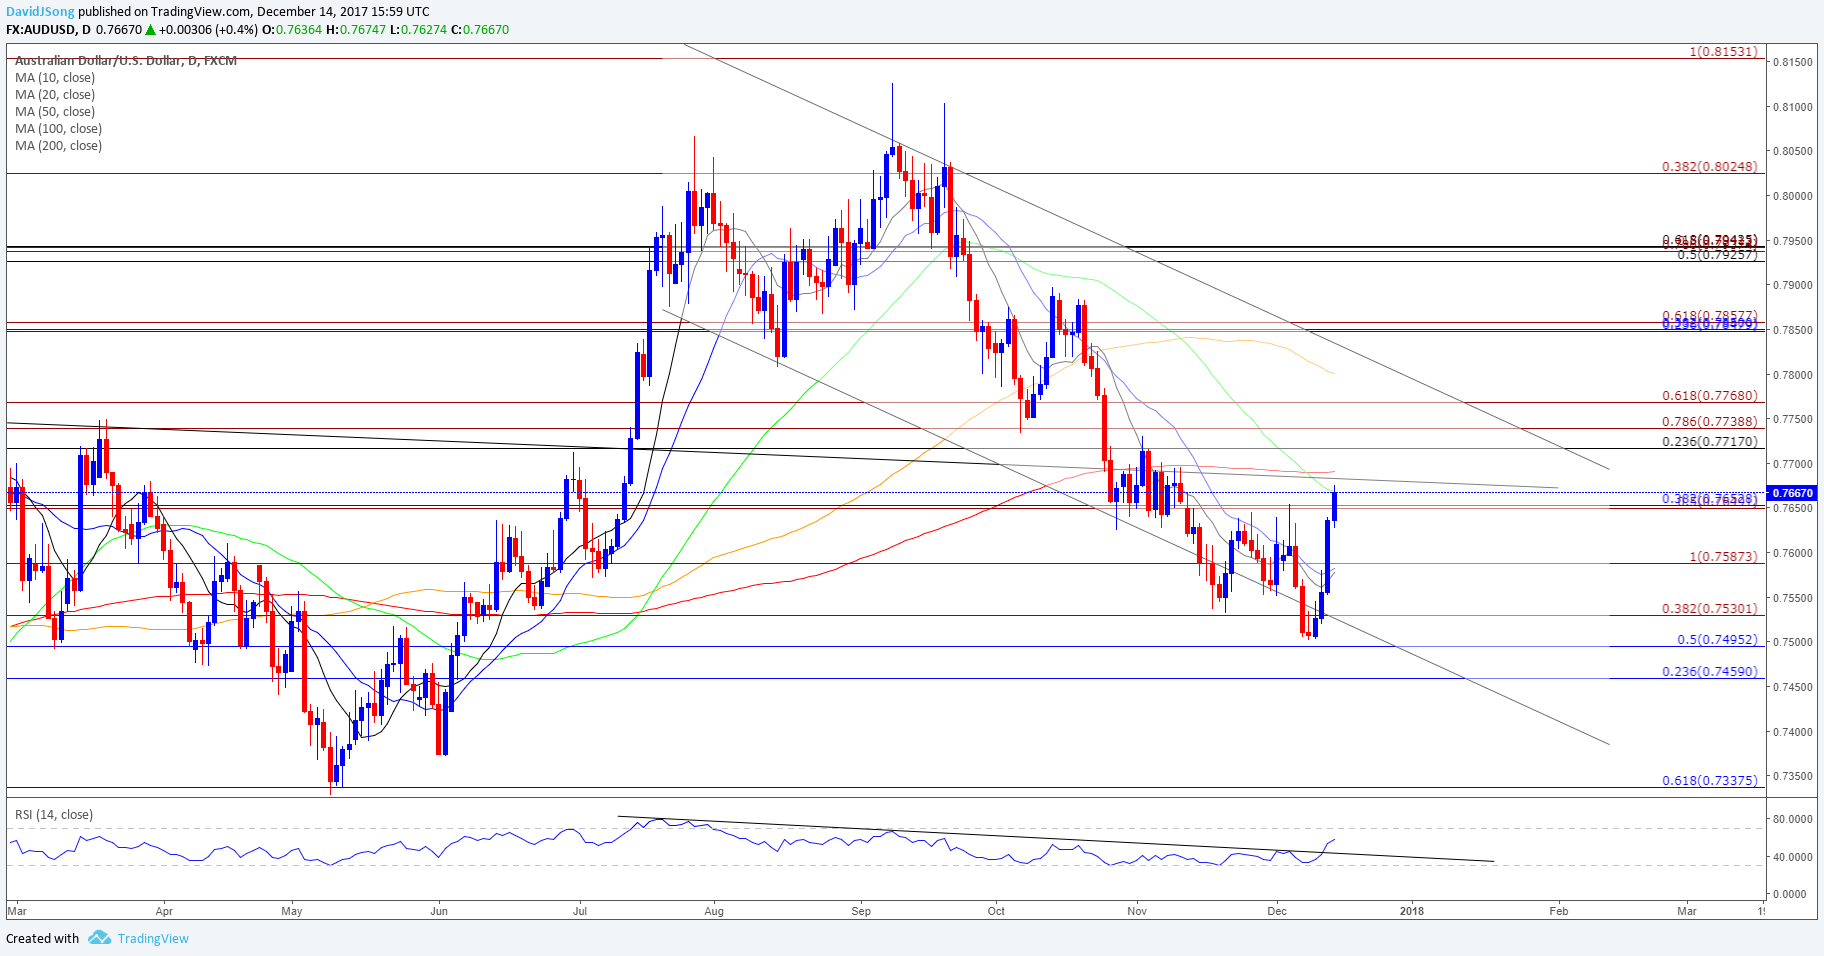Click the 0.236(0.74590) Fibonacci label
Viewport: 1824px width, 956px height.
coord(1710,672)
